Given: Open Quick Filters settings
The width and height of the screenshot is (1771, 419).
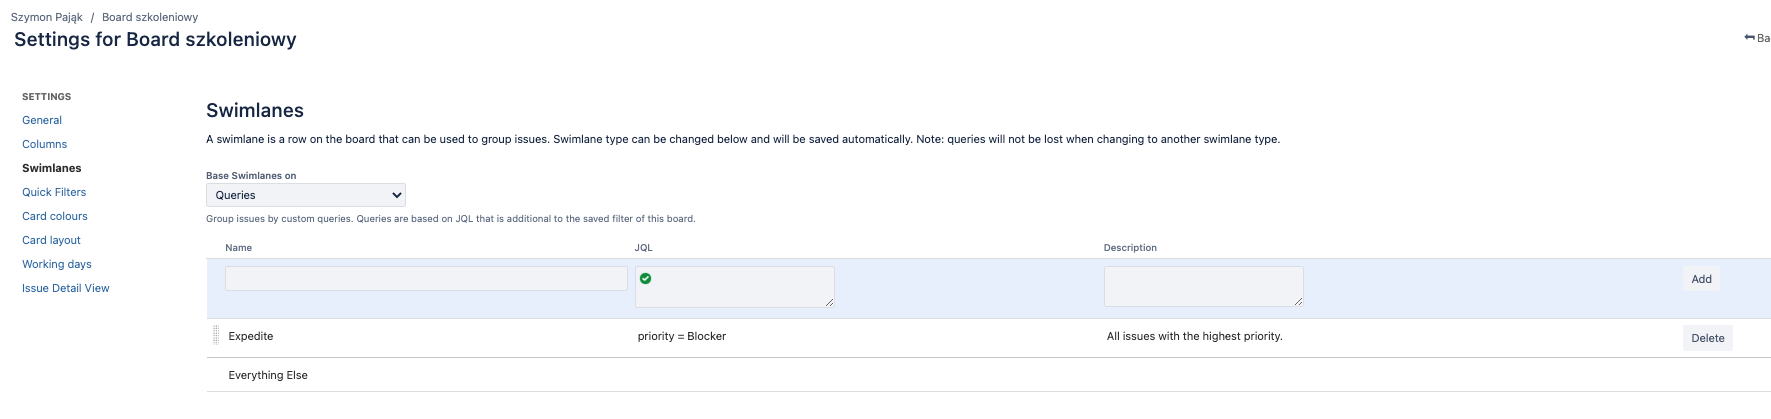Looking at the screenshot, I should pyautogui.click(x=54, y=192).
